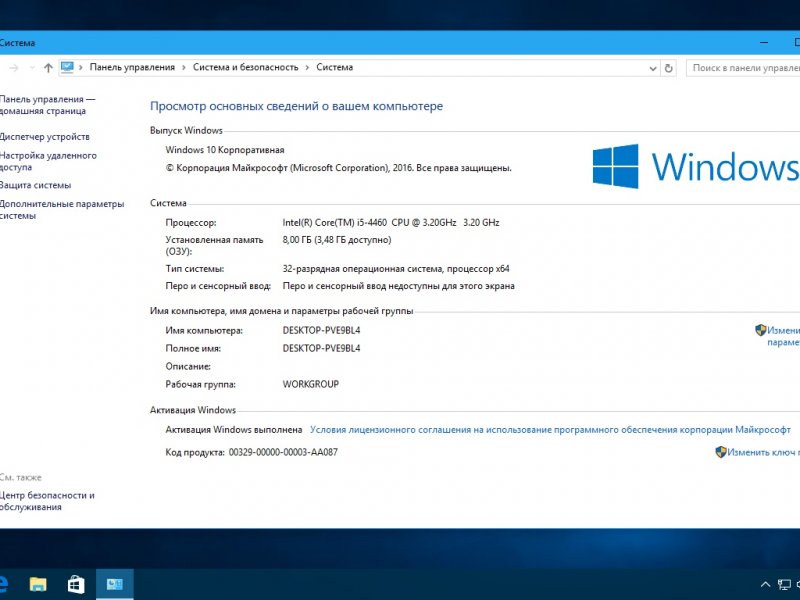Viewport: 800px width, 600px height.
Task: Click Изменить ключ продукта link
Action: pyautogui.click(x=763, y=452)
